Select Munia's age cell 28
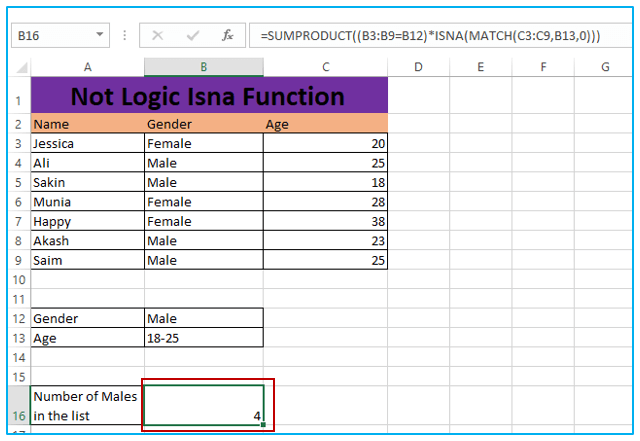 (x=325, y=202)
